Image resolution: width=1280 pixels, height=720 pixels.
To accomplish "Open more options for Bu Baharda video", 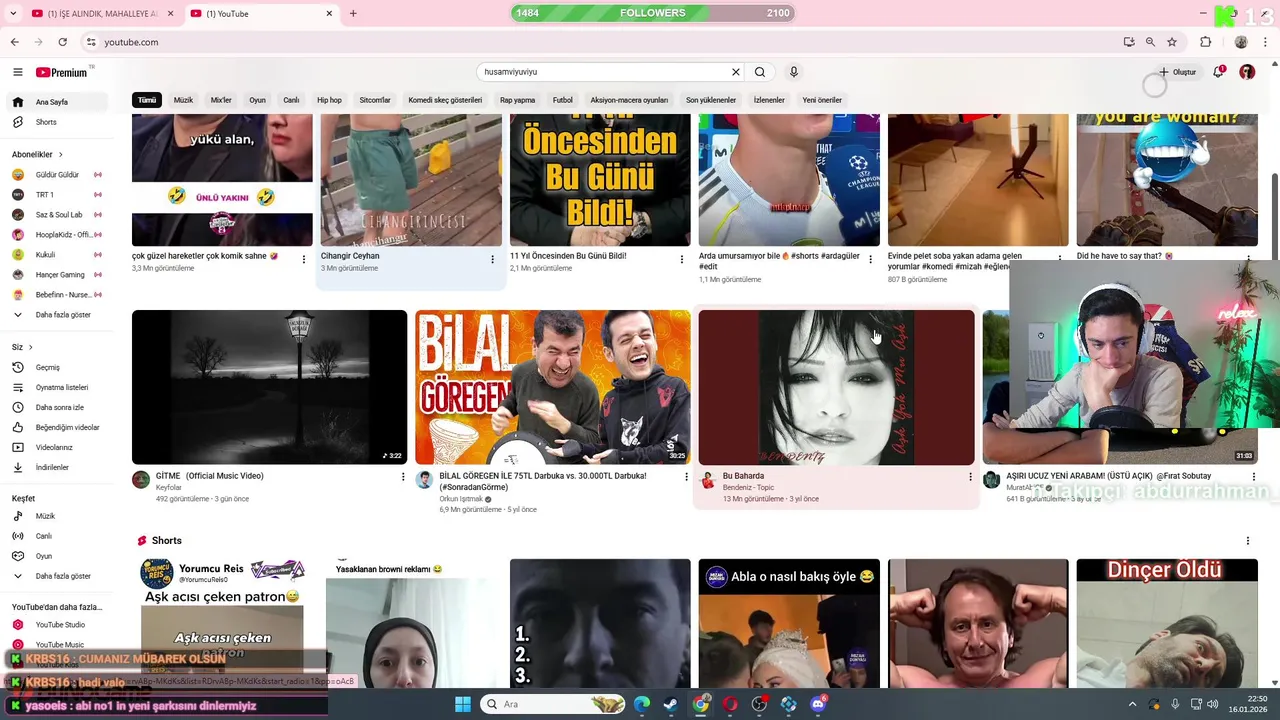I will [970, 477].
